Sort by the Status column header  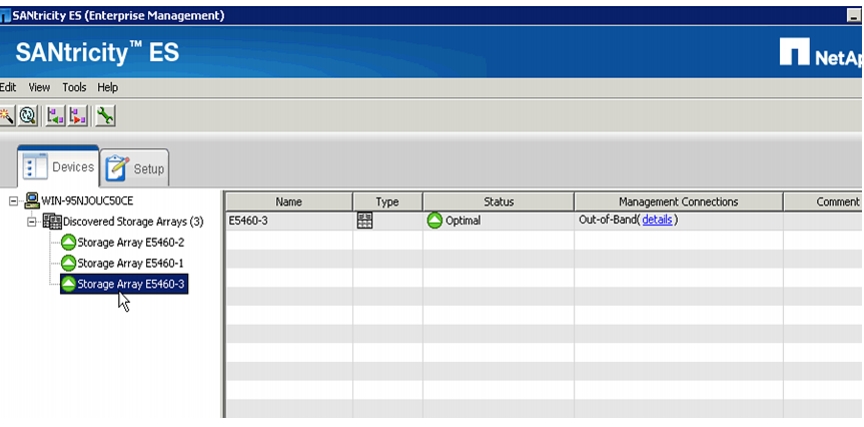499,202
